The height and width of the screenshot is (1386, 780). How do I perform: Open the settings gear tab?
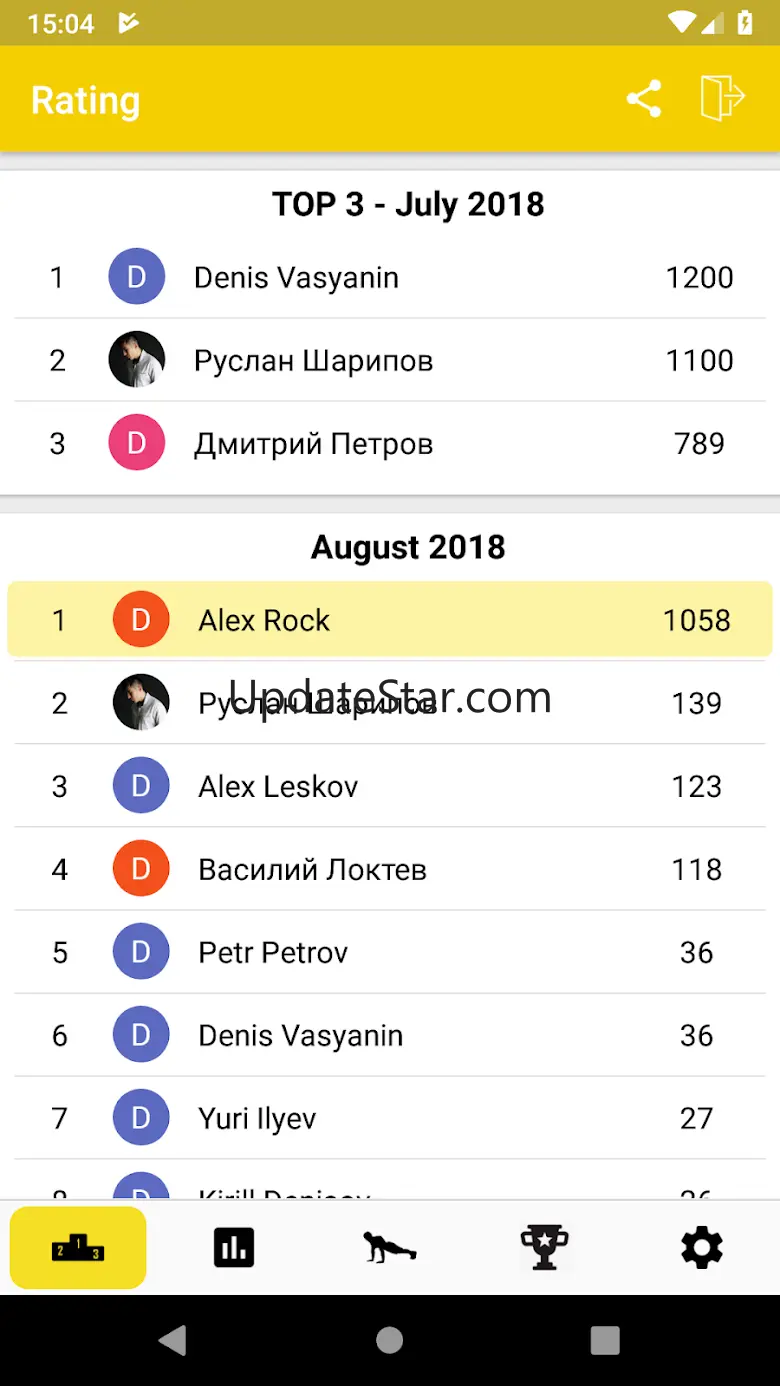pyautogui.click(x=701, y=1247)
